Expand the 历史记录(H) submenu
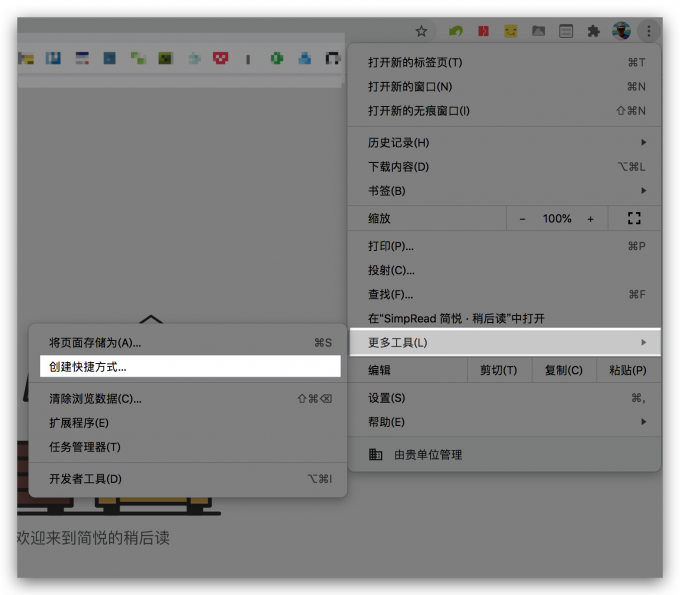This screenshot has width=680, height=595. 505,142
